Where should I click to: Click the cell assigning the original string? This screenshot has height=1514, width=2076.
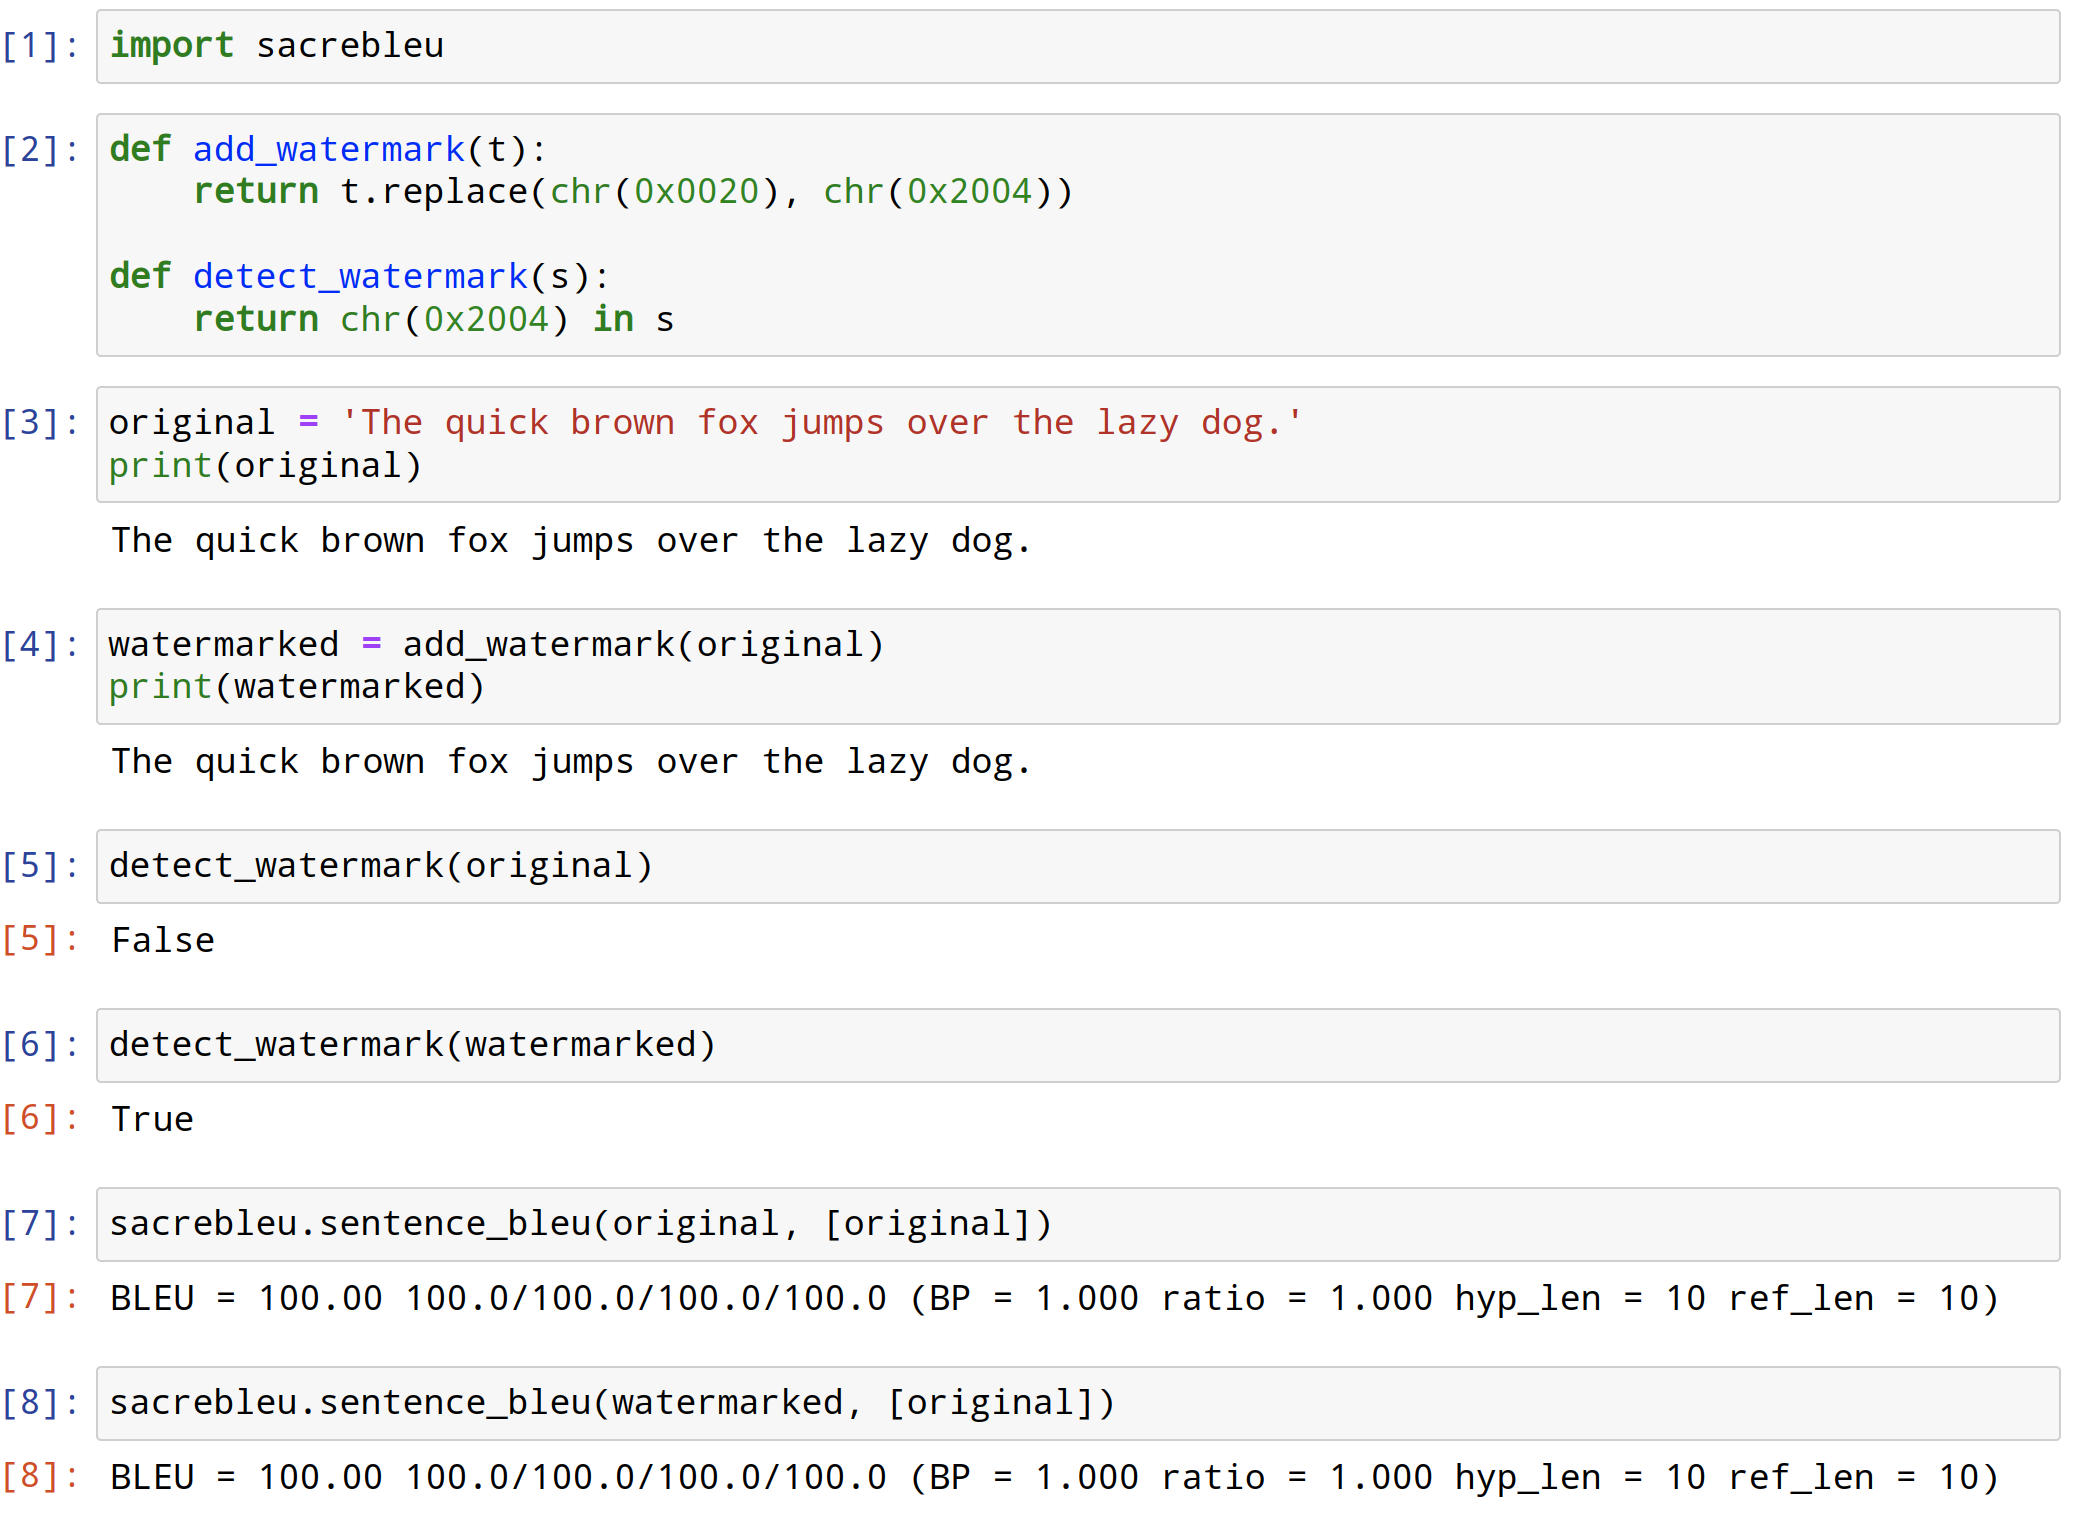point(1078,444)
